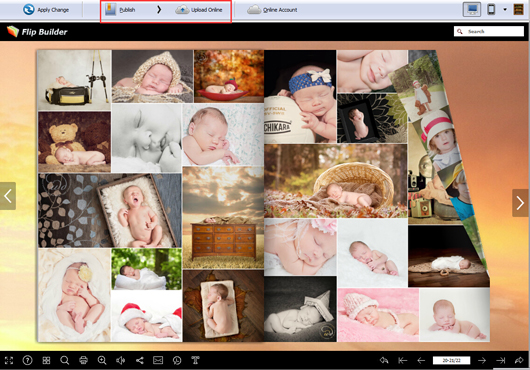Open the bookshelf icon at top right
The height and width of the screenshot is (370, 530).
click(x=519, y=9)
